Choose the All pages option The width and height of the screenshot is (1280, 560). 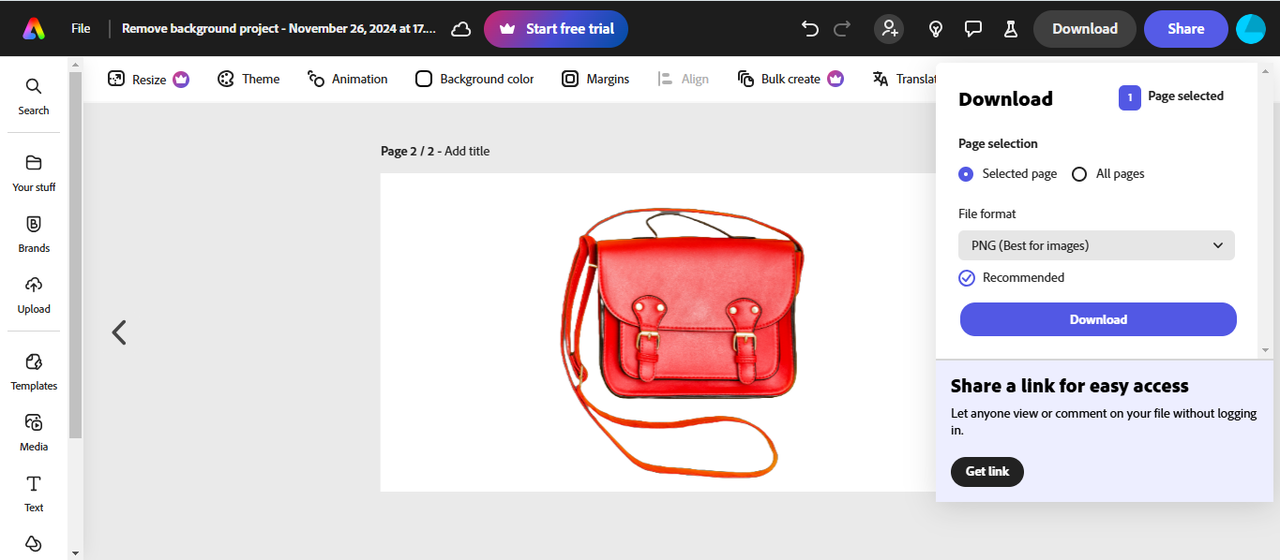pyautogui.click(x=1108, y=174)
